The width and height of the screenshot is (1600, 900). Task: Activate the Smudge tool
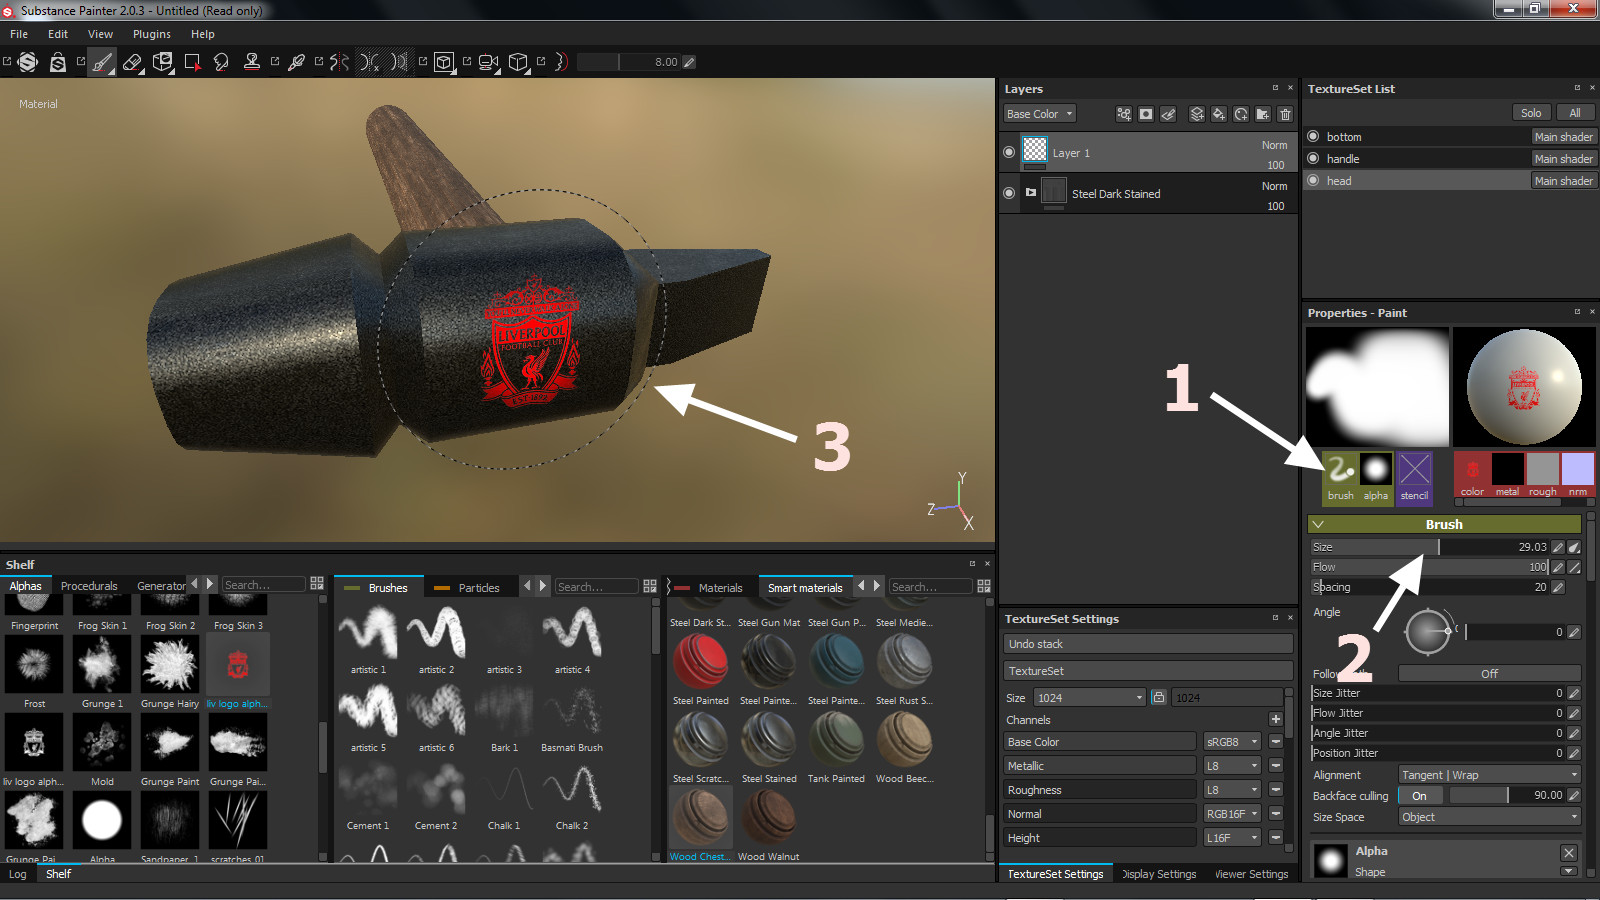(x=222, y=62)
